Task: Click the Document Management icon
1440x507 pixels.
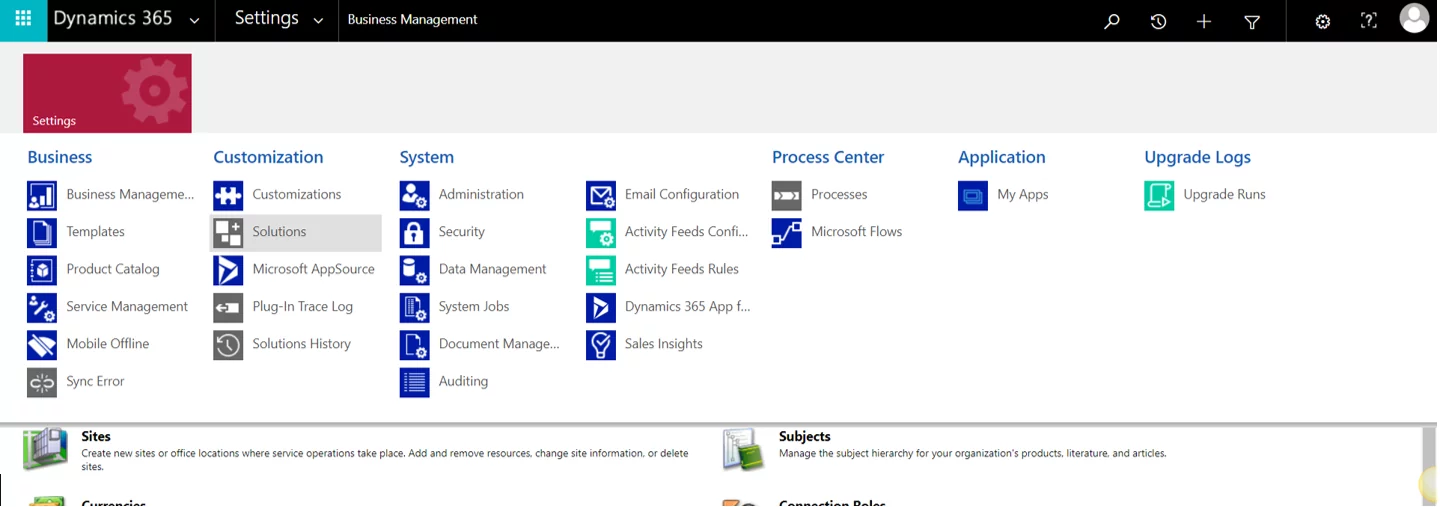Action: (414, 344)
